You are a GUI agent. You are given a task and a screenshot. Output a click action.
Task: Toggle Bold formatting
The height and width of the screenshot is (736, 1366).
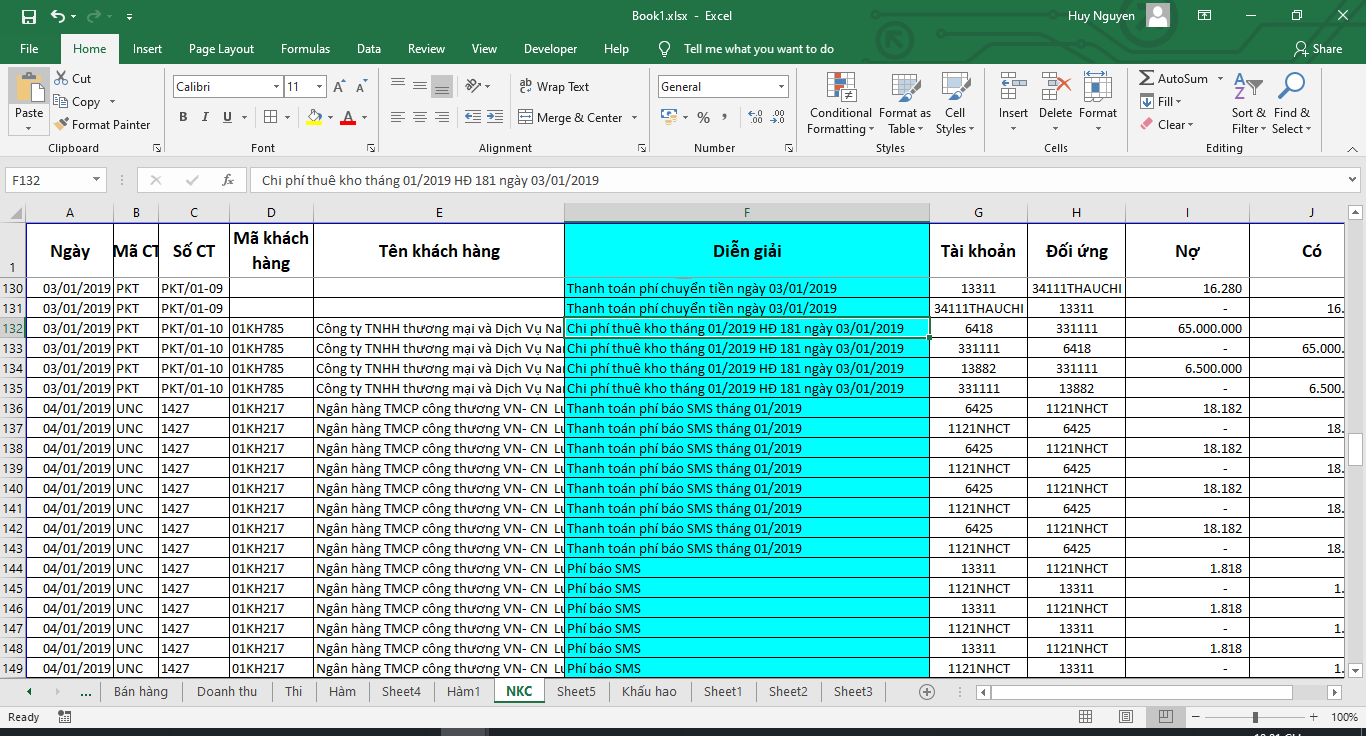[183, 118]
